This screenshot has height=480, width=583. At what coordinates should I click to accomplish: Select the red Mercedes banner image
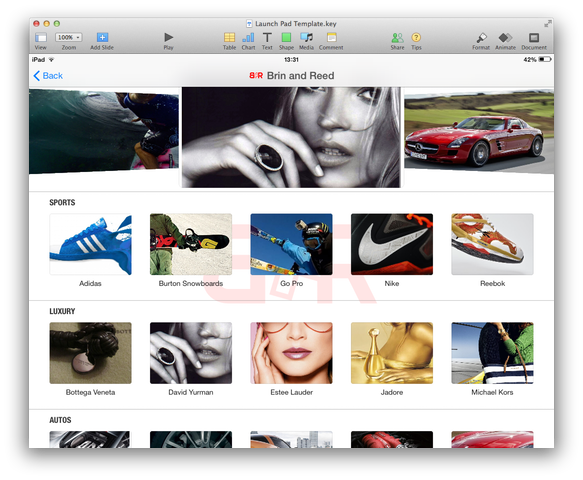[479, 132]
